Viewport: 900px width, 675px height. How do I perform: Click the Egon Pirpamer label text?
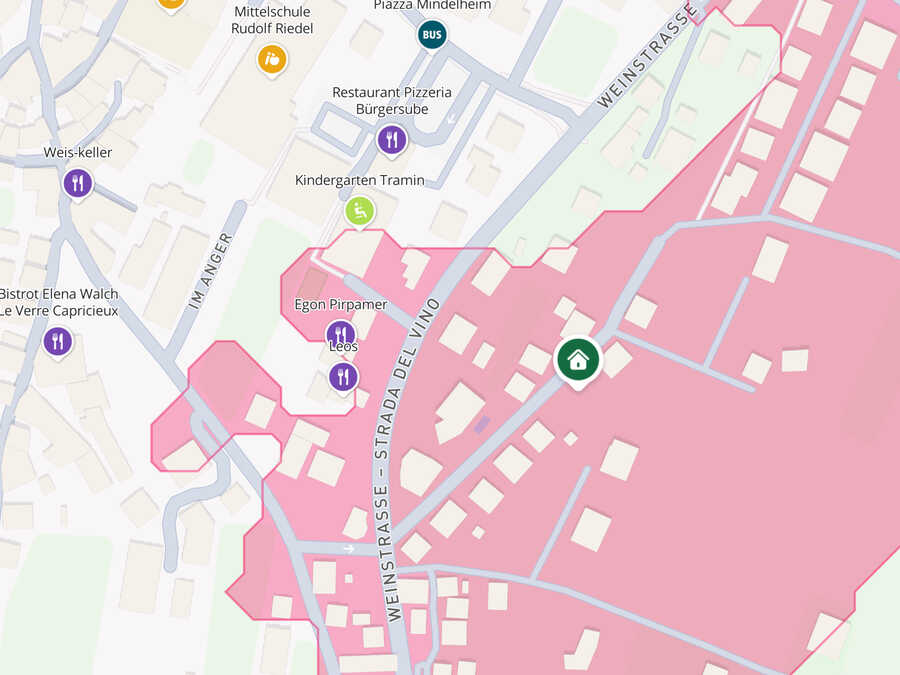pos(341,305)
